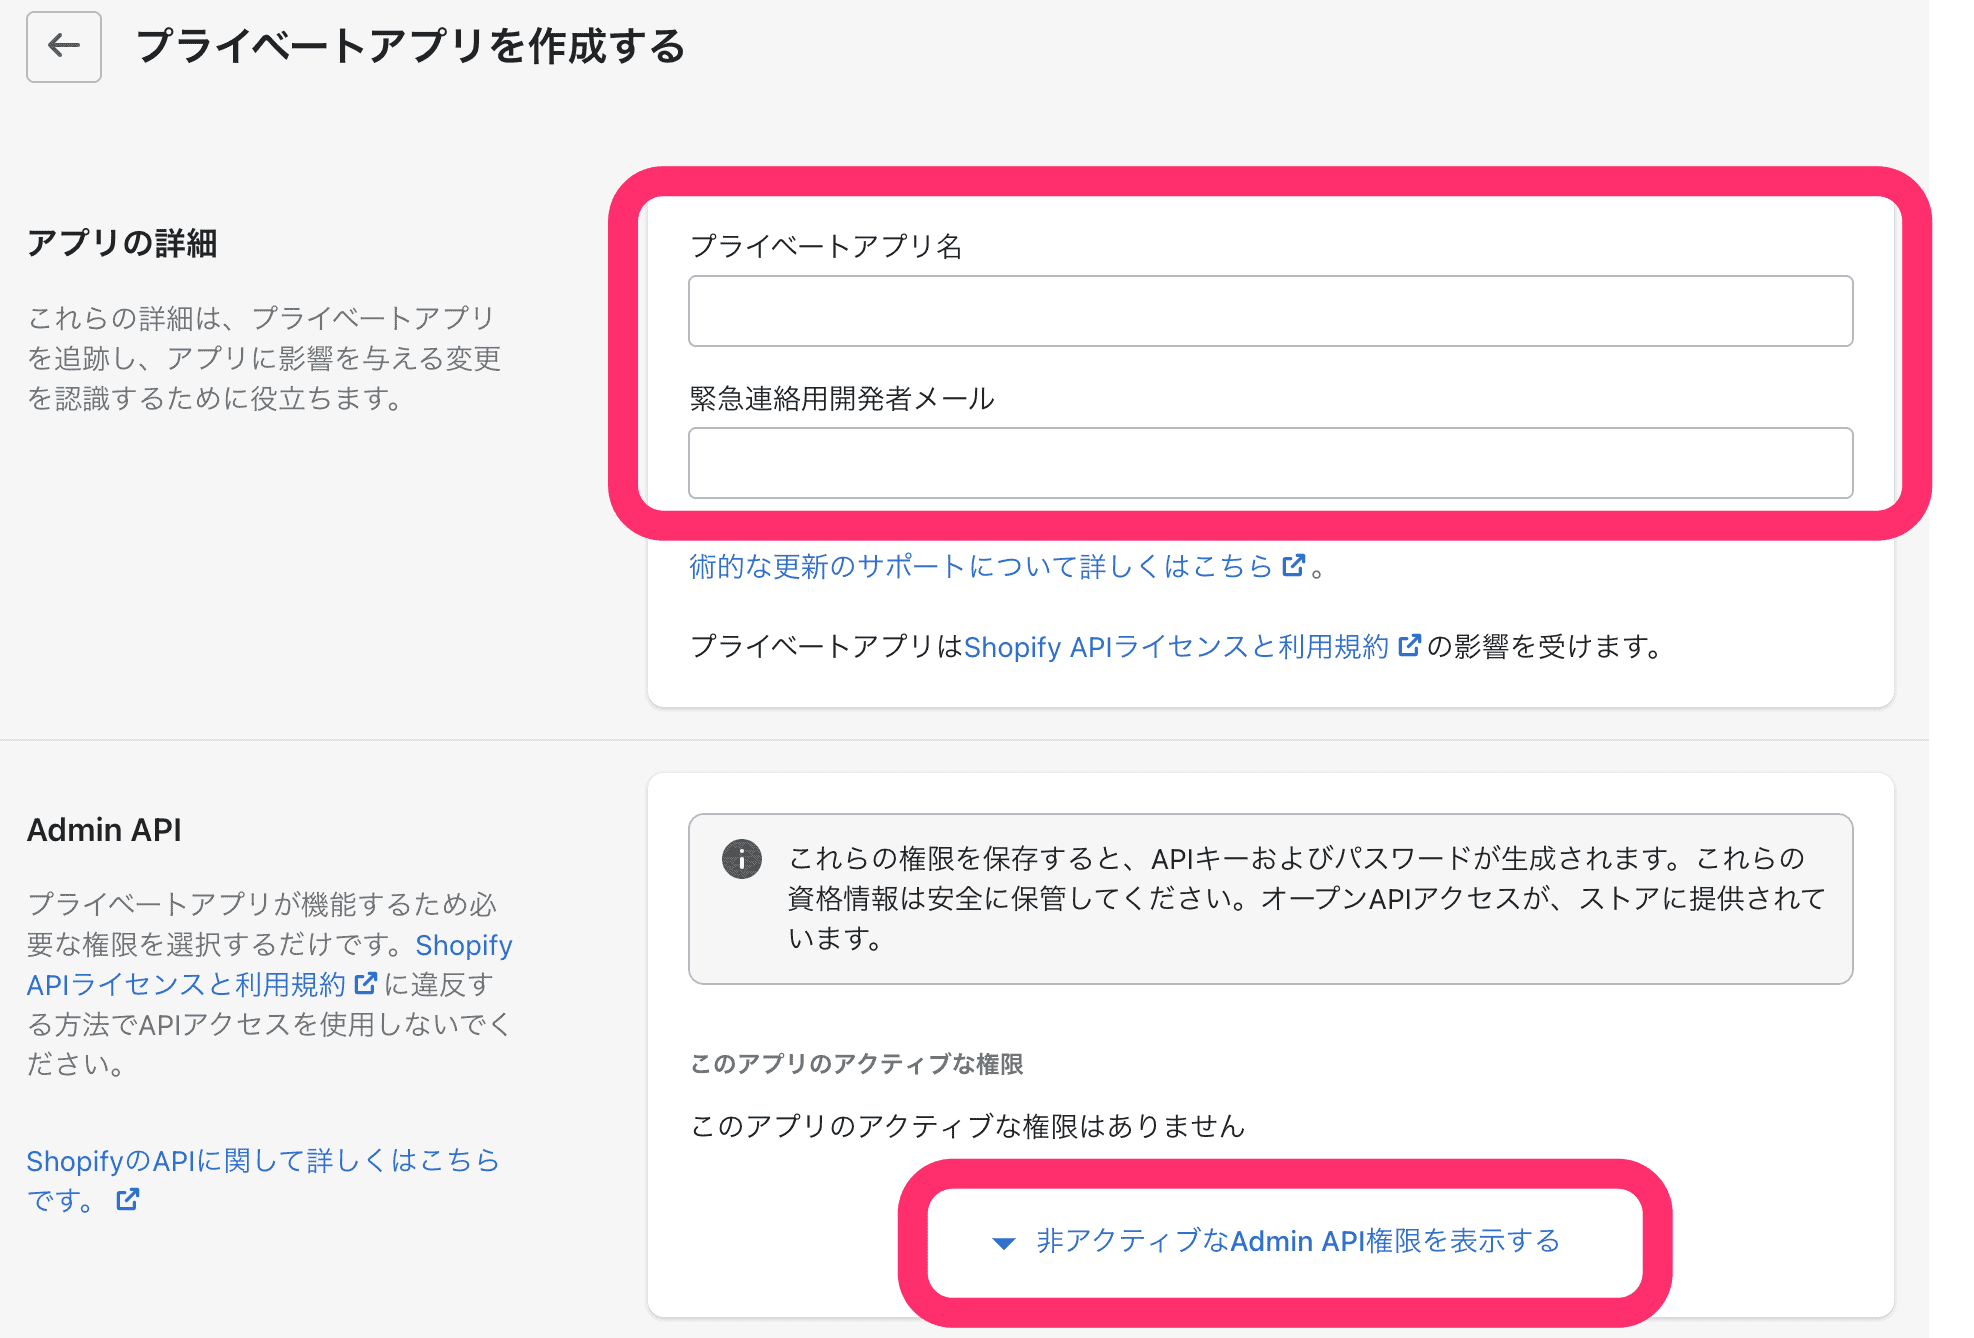Click external-link icon after technical update support link
The image size is (1974, 1338).
pyautogui.click(x=1293, y=566)
